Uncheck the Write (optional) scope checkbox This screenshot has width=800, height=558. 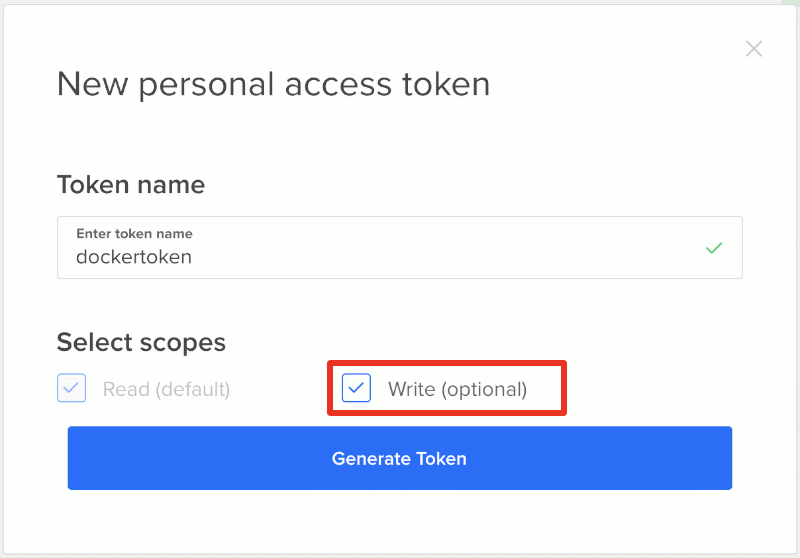pos(356,388)
